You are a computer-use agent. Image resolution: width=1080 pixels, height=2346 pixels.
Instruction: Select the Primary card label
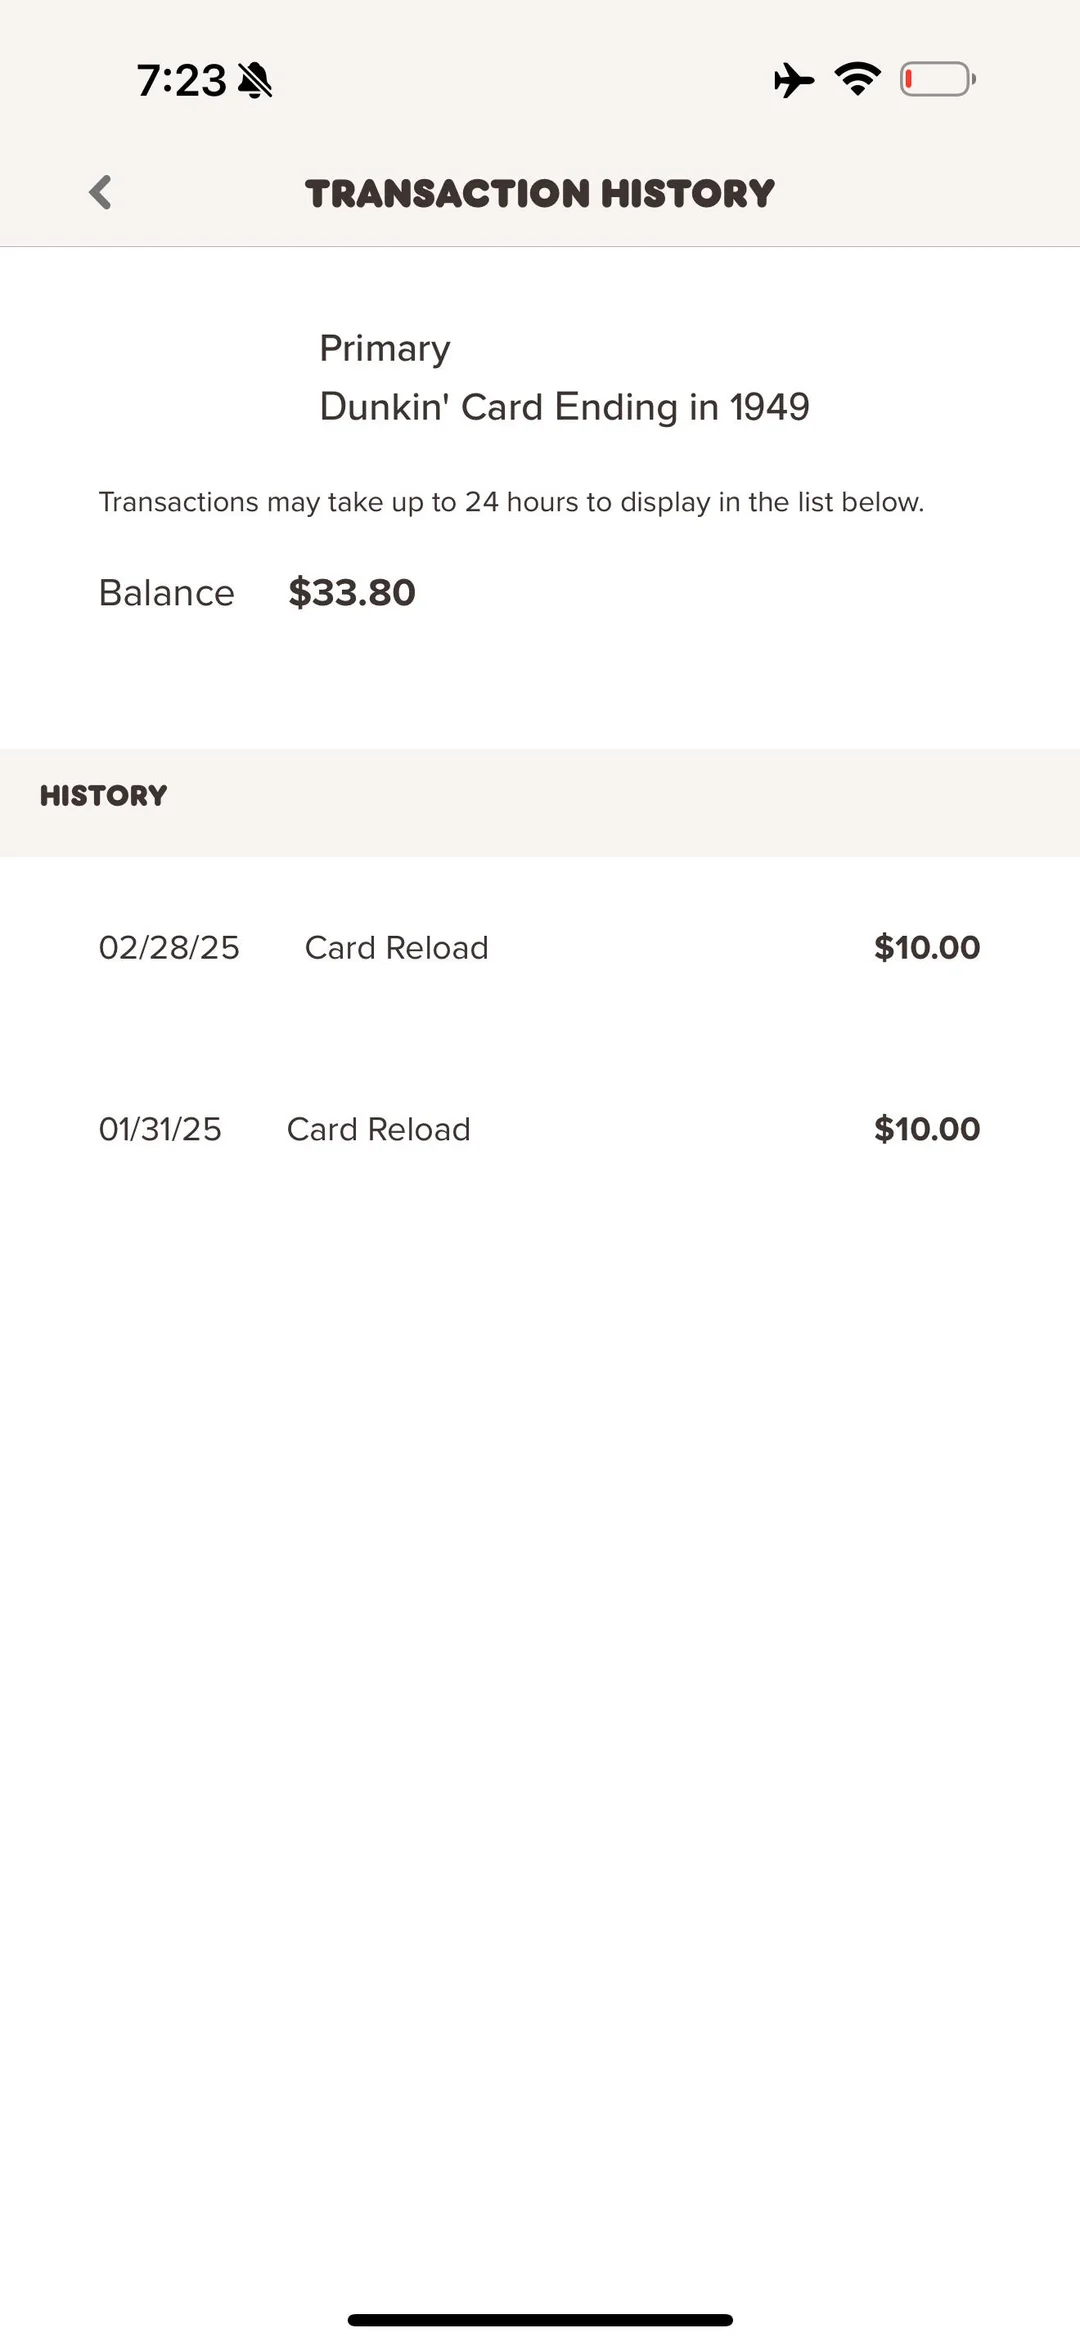(x=385, y=348)
